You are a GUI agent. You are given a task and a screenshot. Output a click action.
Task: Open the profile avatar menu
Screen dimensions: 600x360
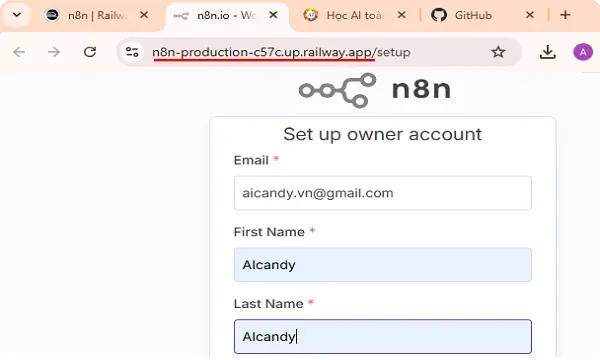[x=583, y=52]
